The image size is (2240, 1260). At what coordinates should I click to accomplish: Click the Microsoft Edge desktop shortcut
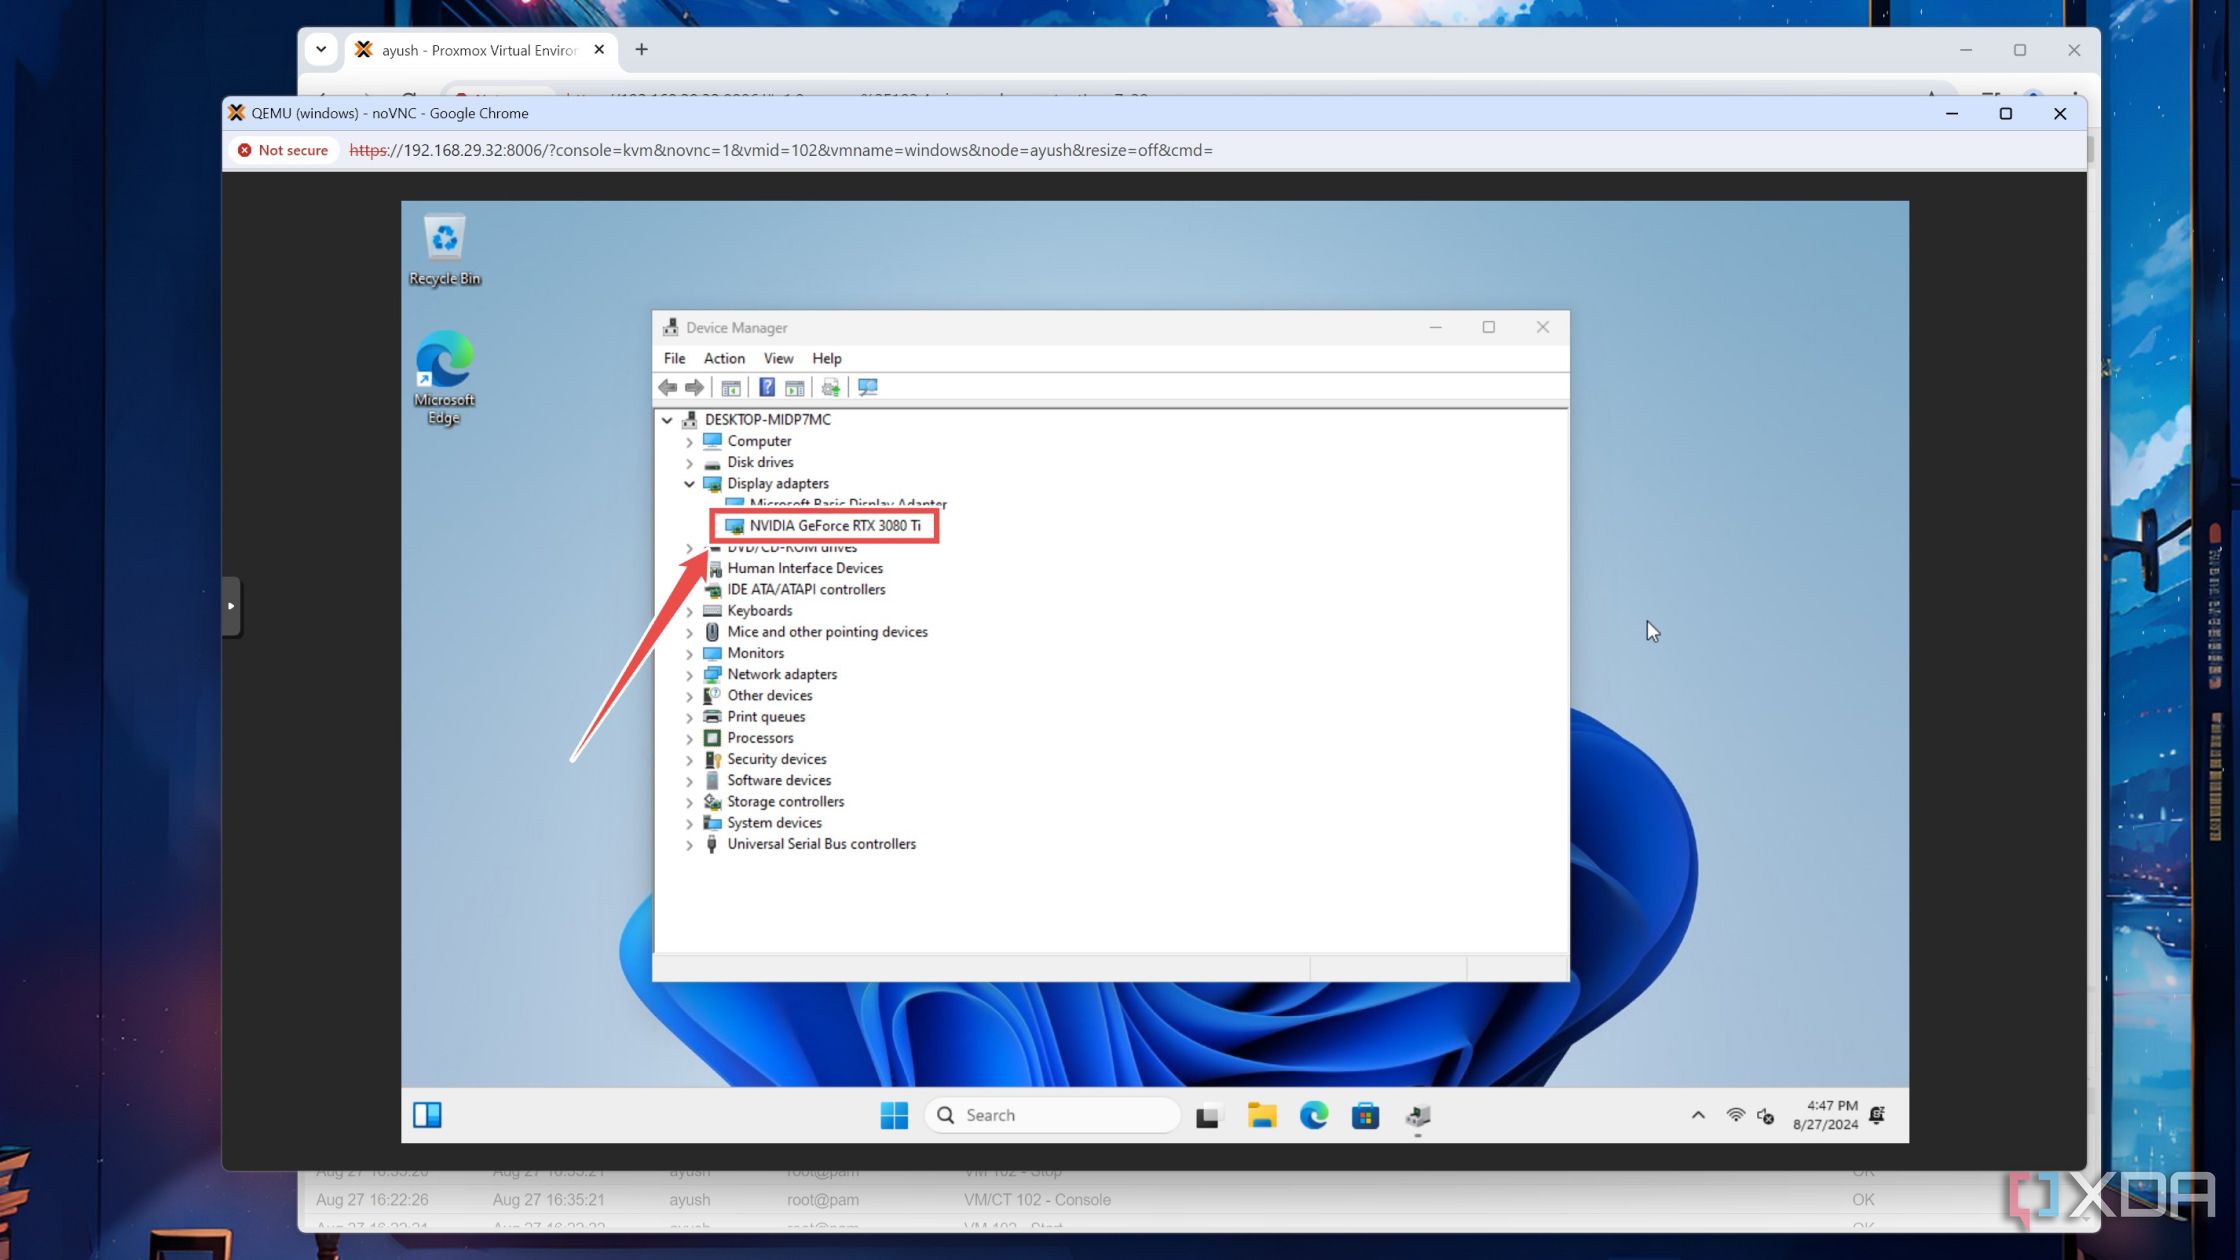tap(445, 378)
